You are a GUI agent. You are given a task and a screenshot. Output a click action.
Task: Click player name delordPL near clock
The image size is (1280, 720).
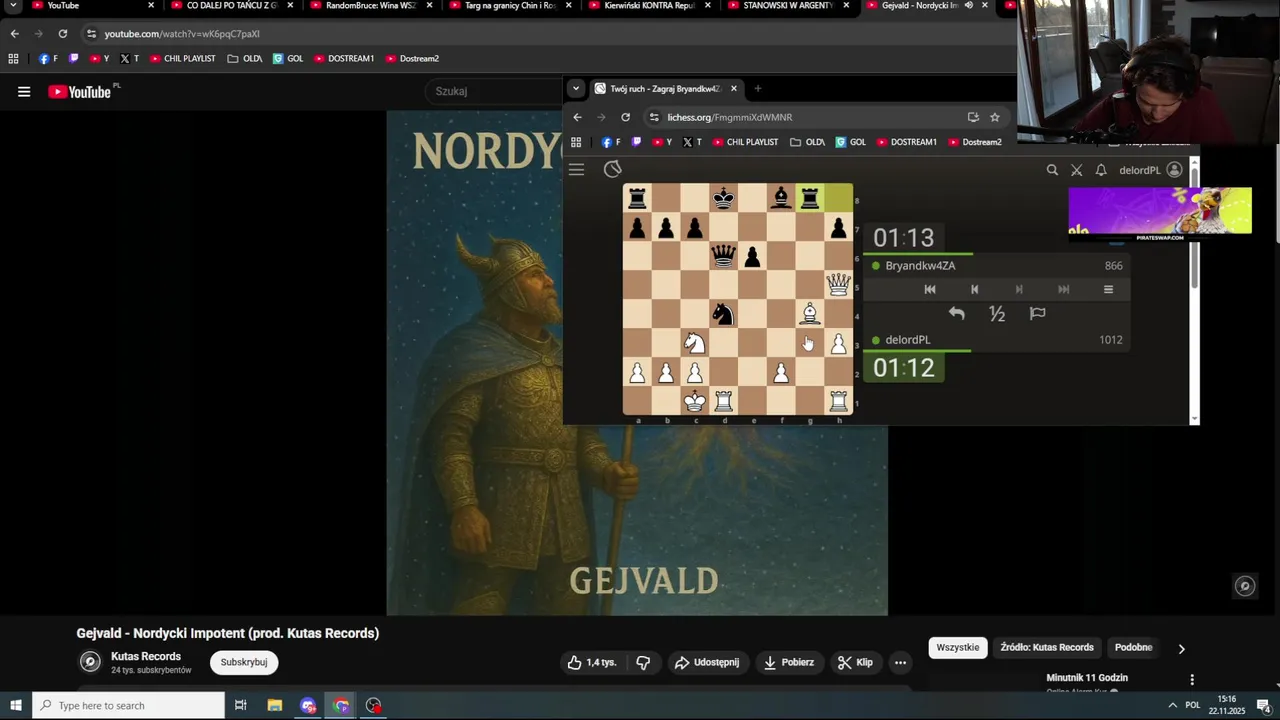click(907, 340)
